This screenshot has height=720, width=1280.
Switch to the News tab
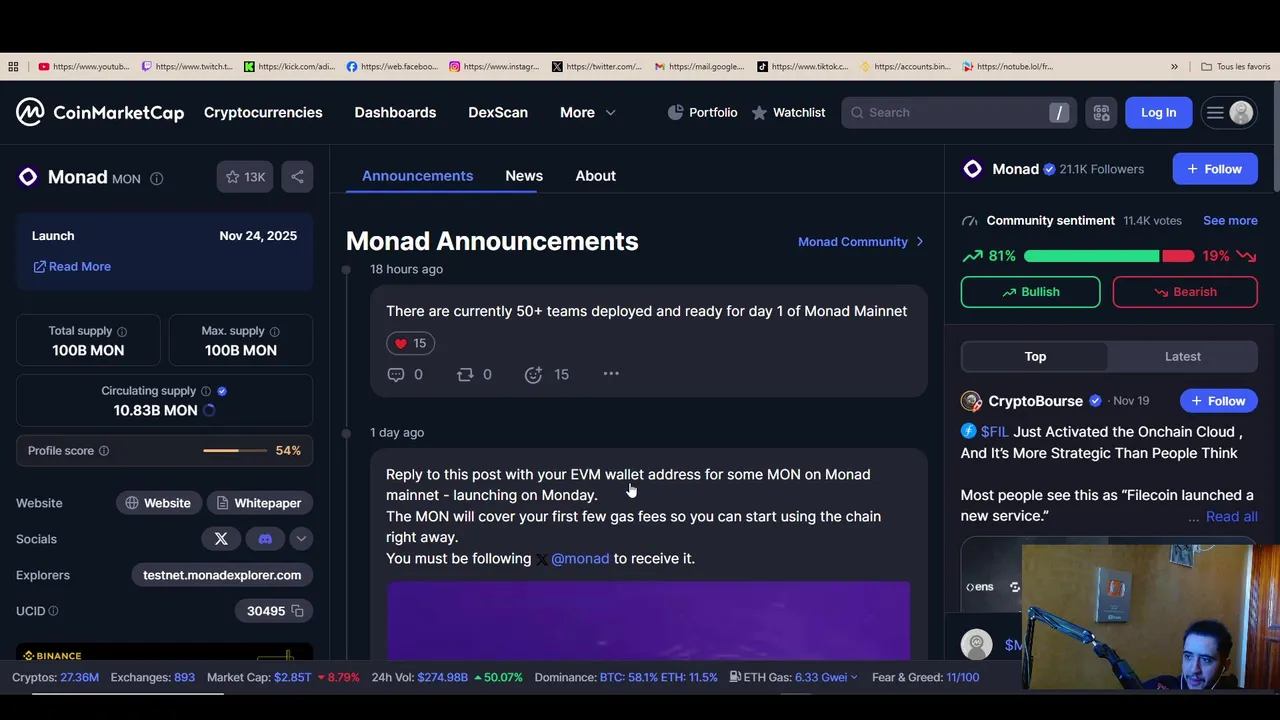click(524, 176)
